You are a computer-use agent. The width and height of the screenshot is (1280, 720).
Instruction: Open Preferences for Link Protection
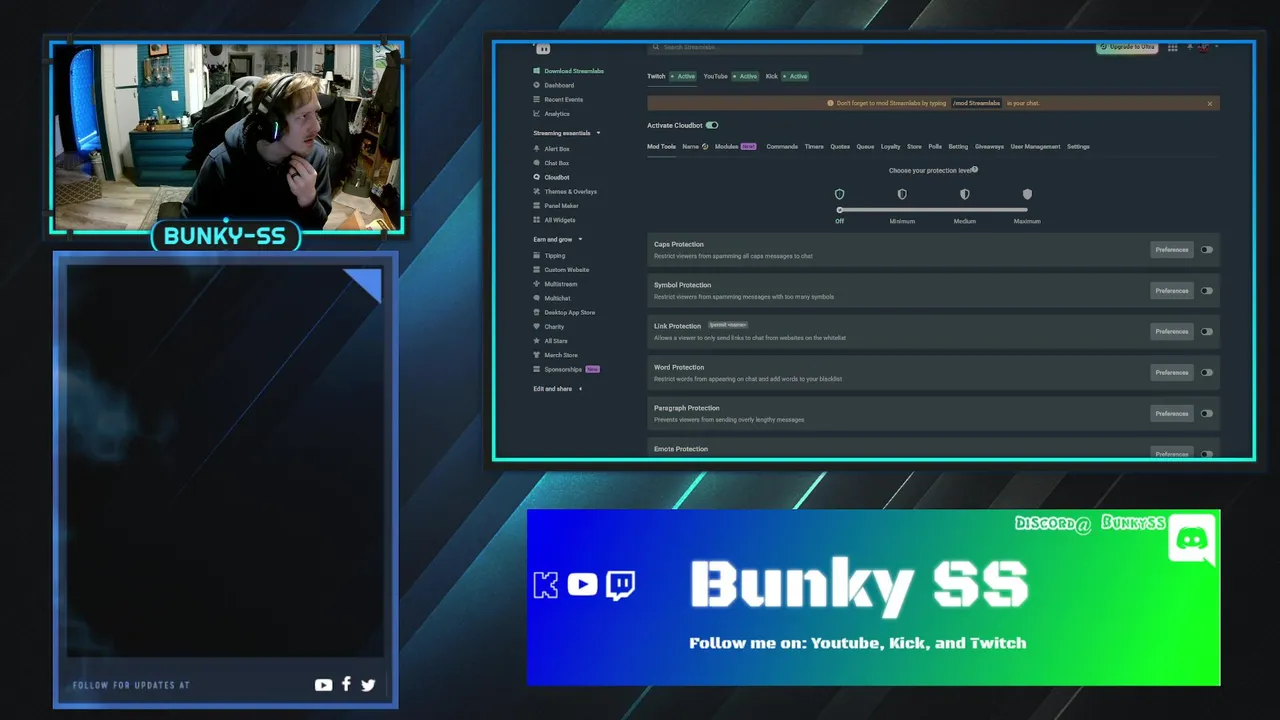(x=1172, y=331)
